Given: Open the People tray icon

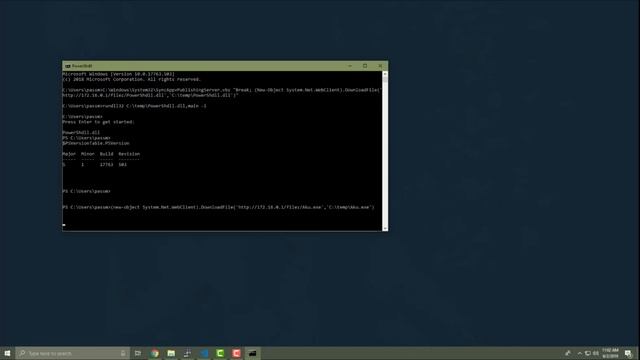Looking at the screenshot, I should (x=568, y=353).
